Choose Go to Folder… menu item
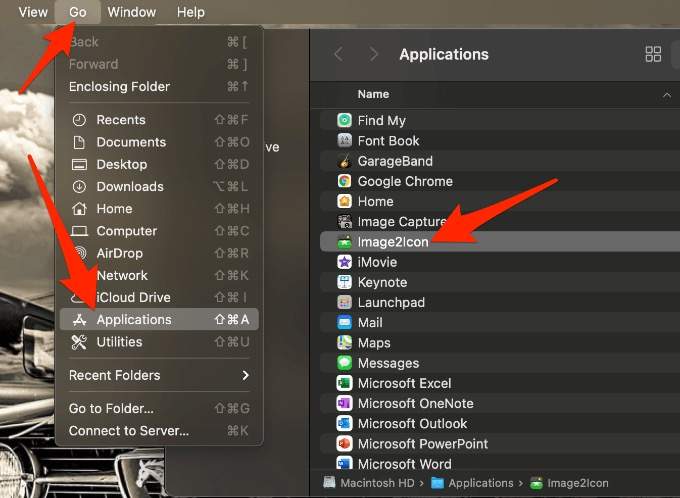 tap(159, 409)
